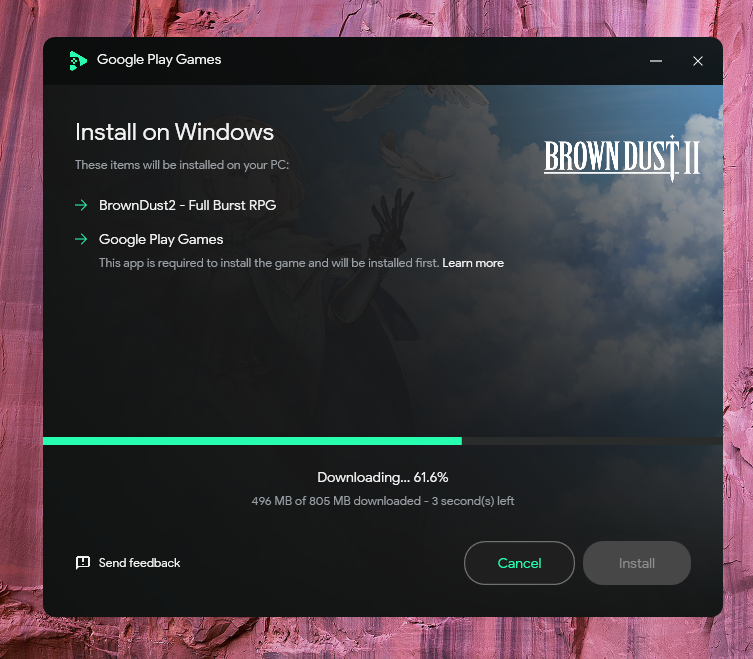The image size is (753, 659).
Task: Click the 'Downloading... 61.6%' status text
Action: tap(383, 477)
